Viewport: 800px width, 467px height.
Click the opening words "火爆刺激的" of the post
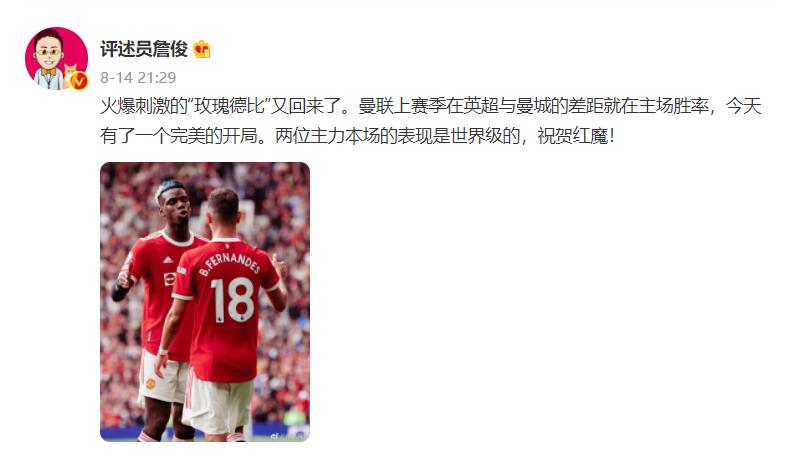click(x=144, y=106)
